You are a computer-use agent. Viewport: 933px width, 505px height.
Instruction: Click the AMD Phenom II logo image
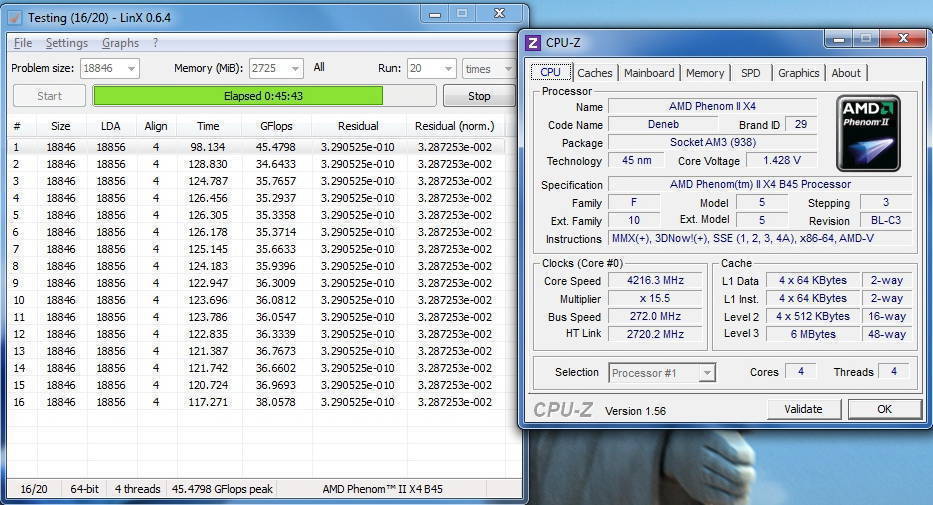(x=868, y=133)
